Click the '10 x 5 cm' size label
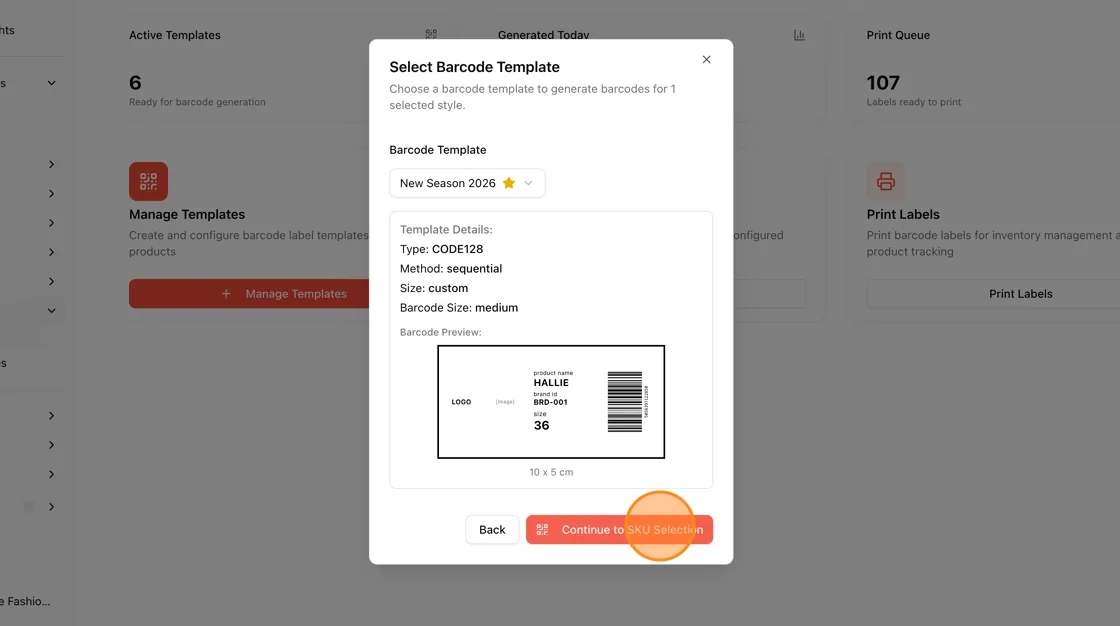The image size is (1120, 626). click(551, 472)
